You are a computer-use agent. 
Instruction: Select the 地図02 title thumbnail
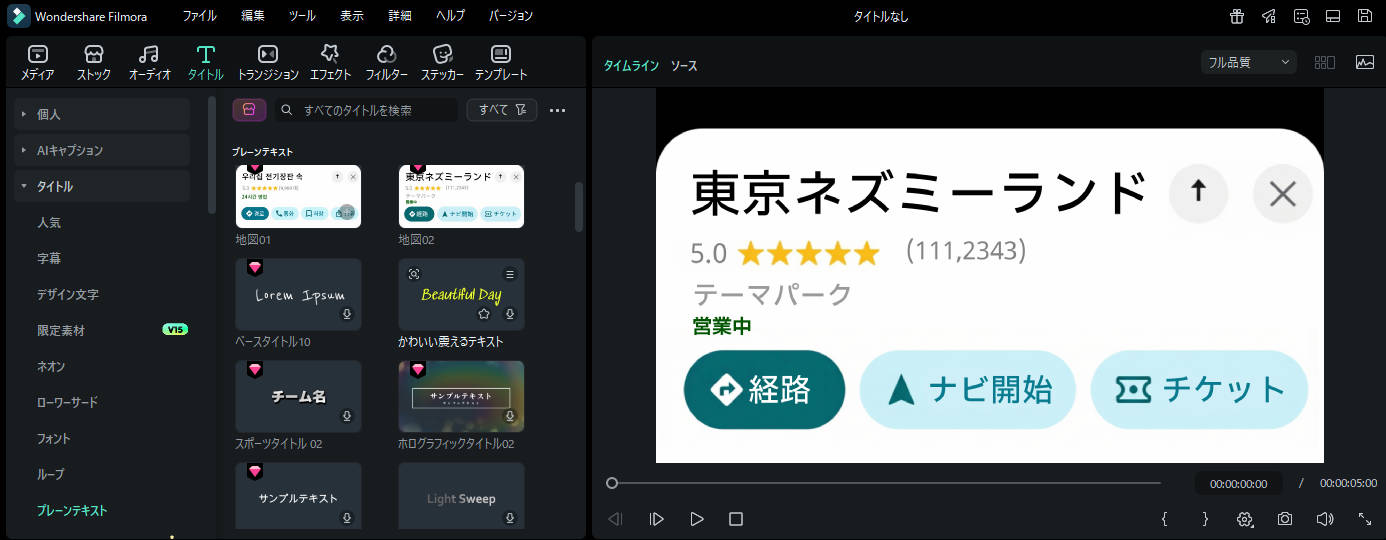tap(461, 197)
